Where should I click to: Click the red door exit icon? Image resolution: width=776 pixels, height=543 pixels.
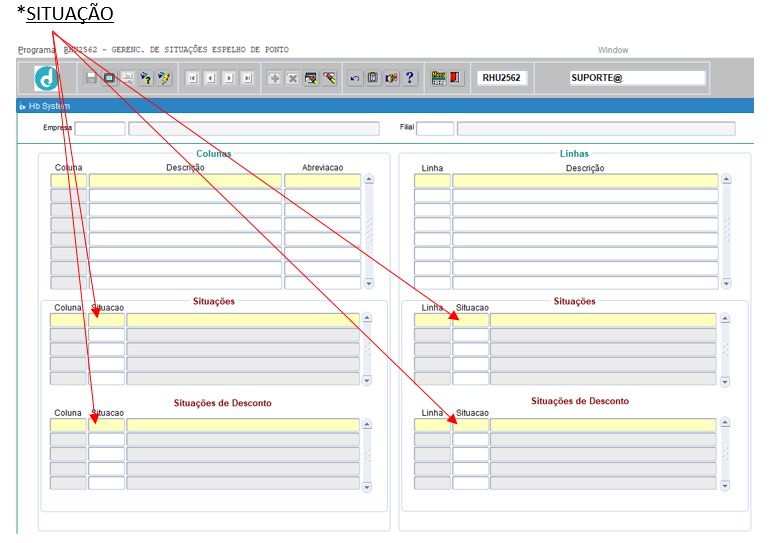tap(455, 78)
